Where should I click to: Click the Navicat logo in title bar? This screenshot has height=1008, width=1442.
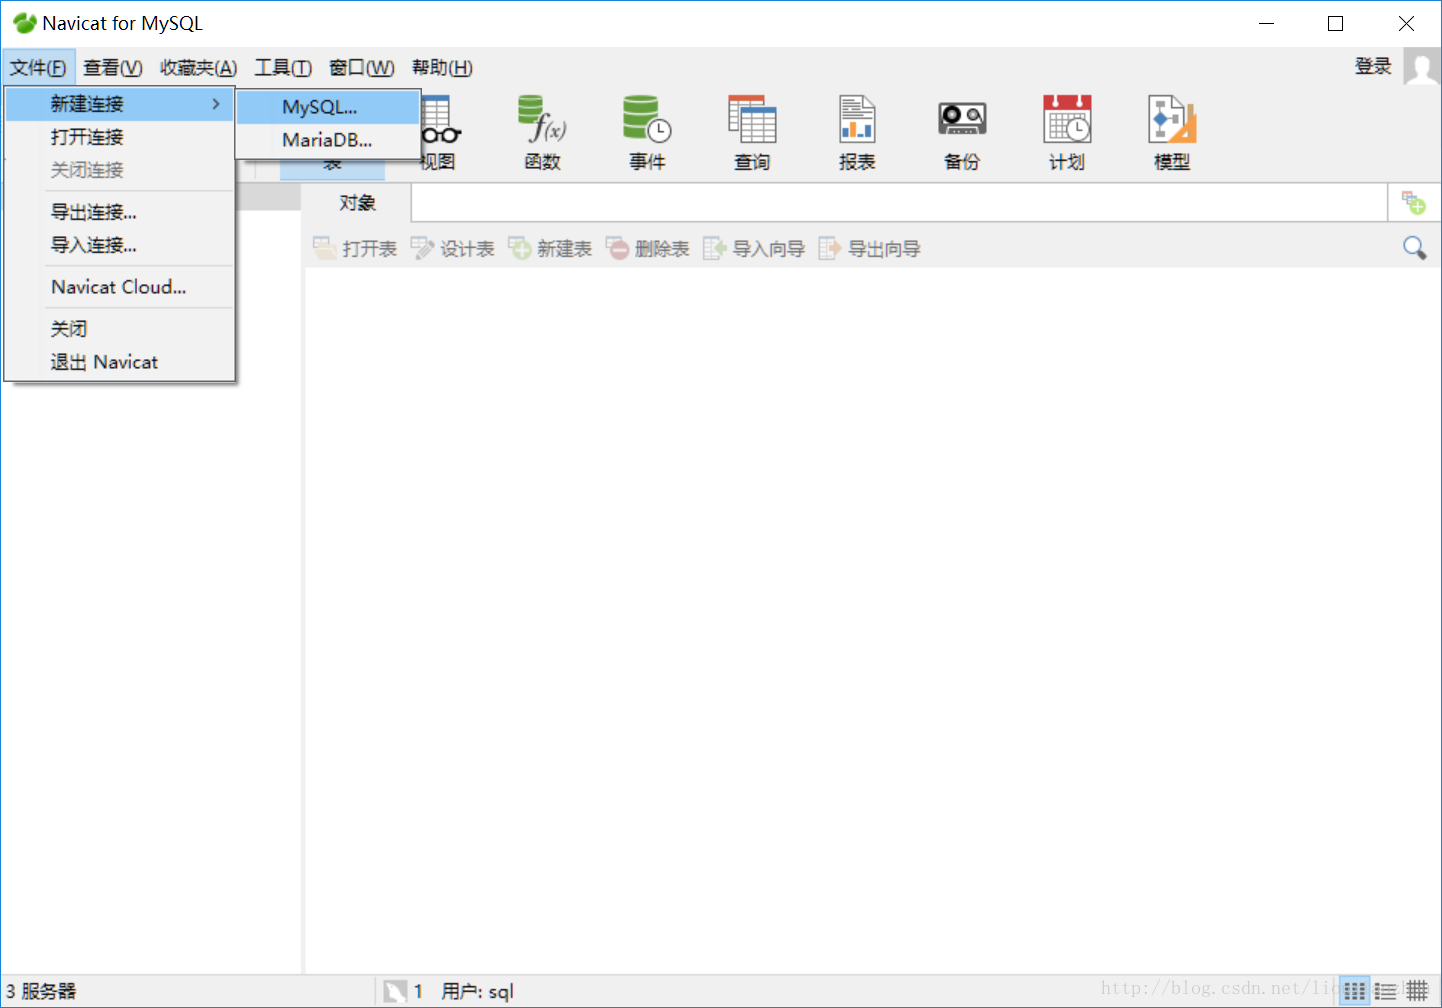(x=24, y=23)
